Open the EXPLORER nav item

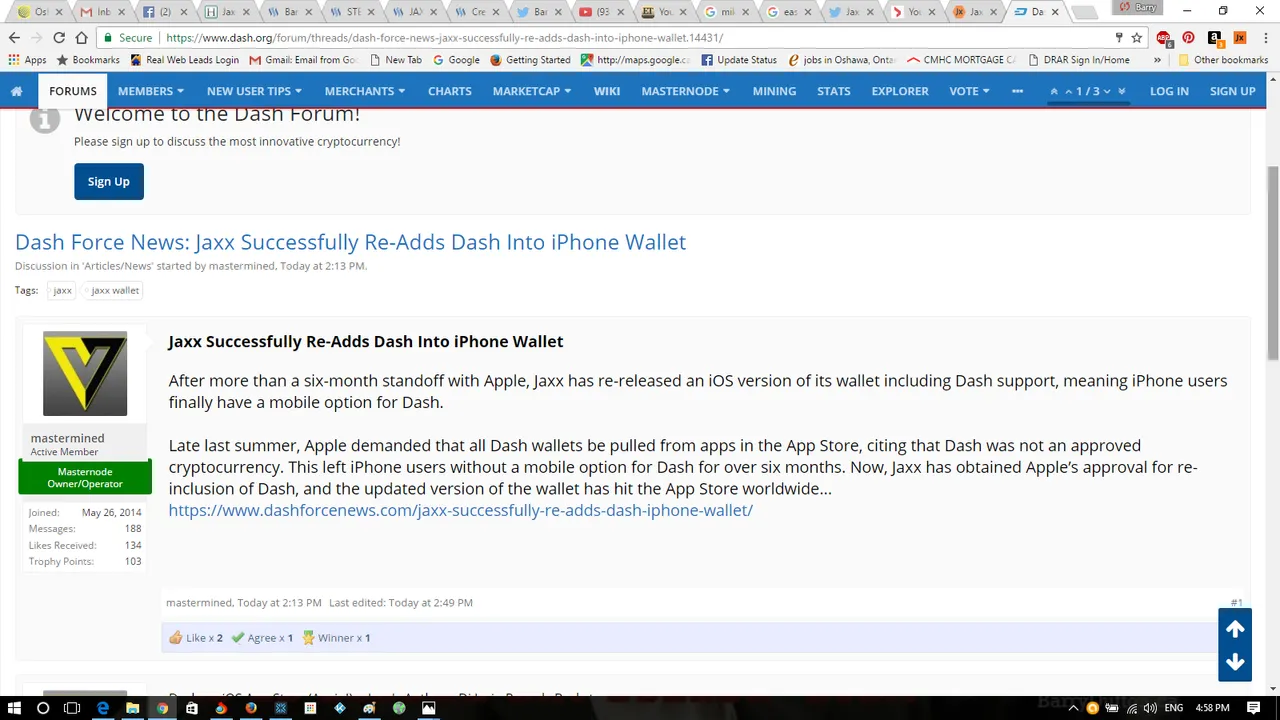pos(900,91)
